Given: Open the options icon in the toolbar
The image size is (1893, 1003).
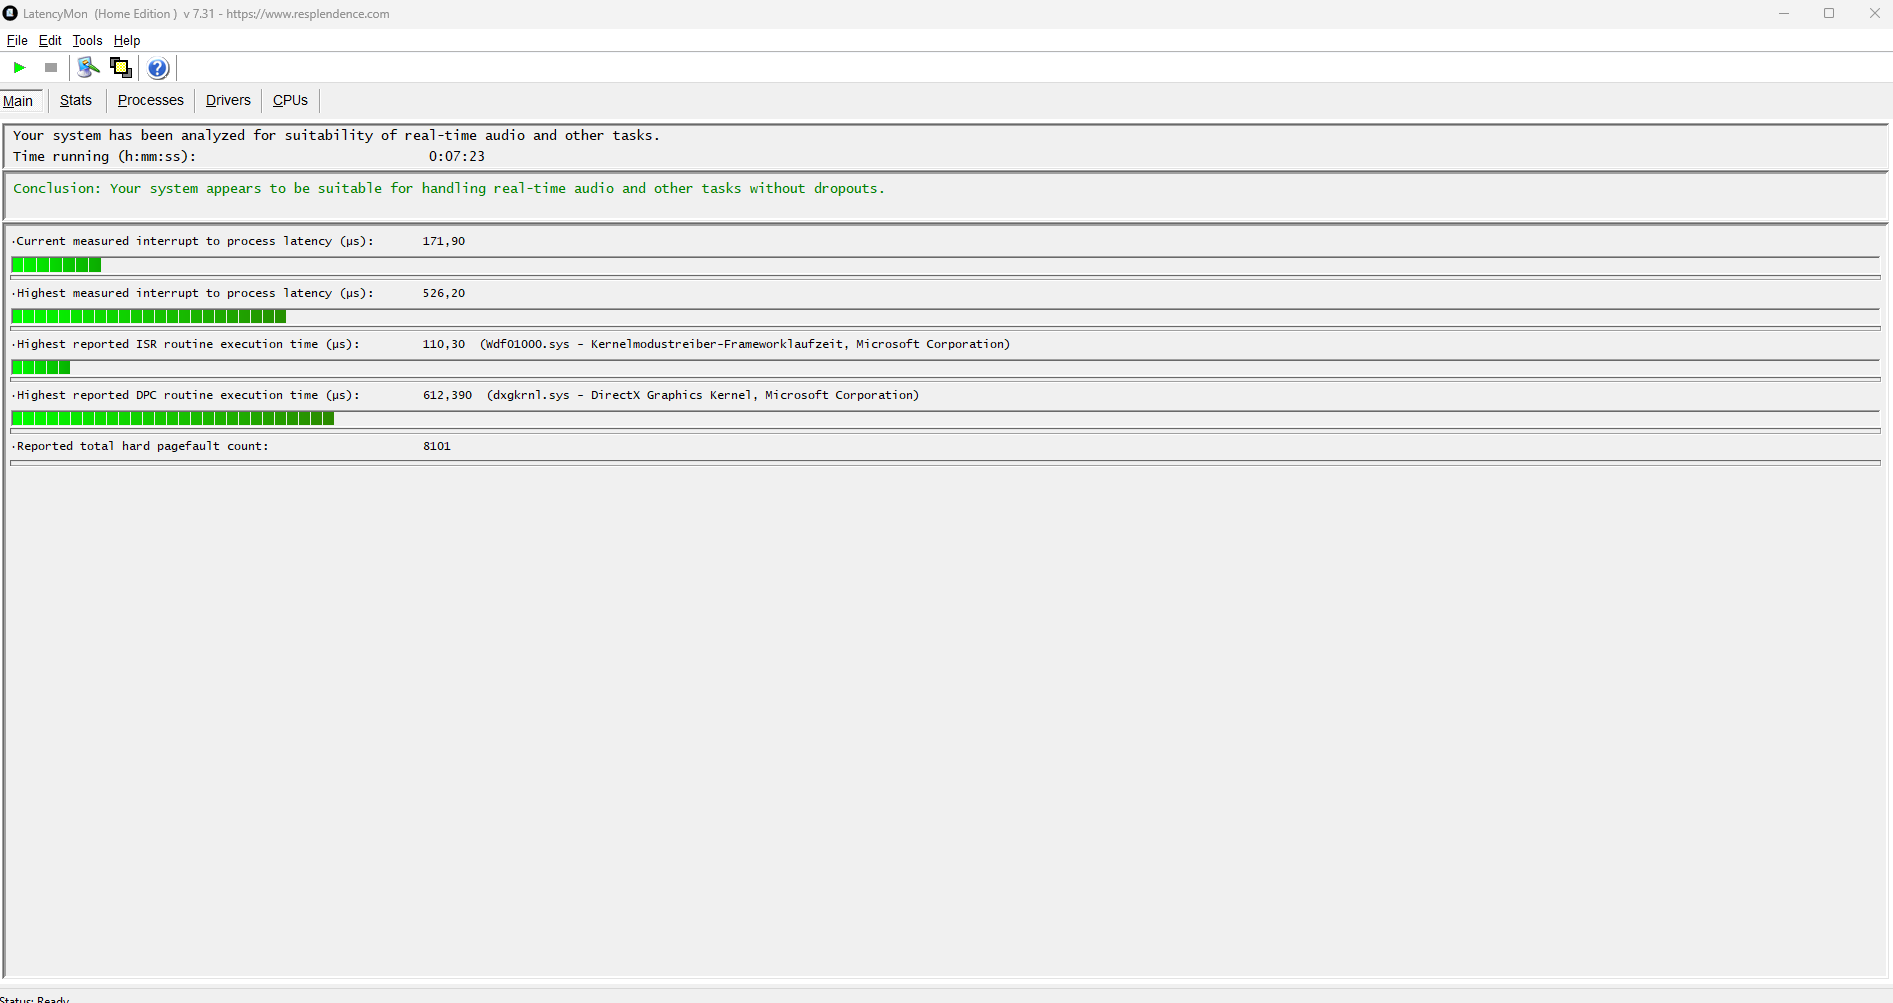Looking at the screenshot, I should (88, 68).
